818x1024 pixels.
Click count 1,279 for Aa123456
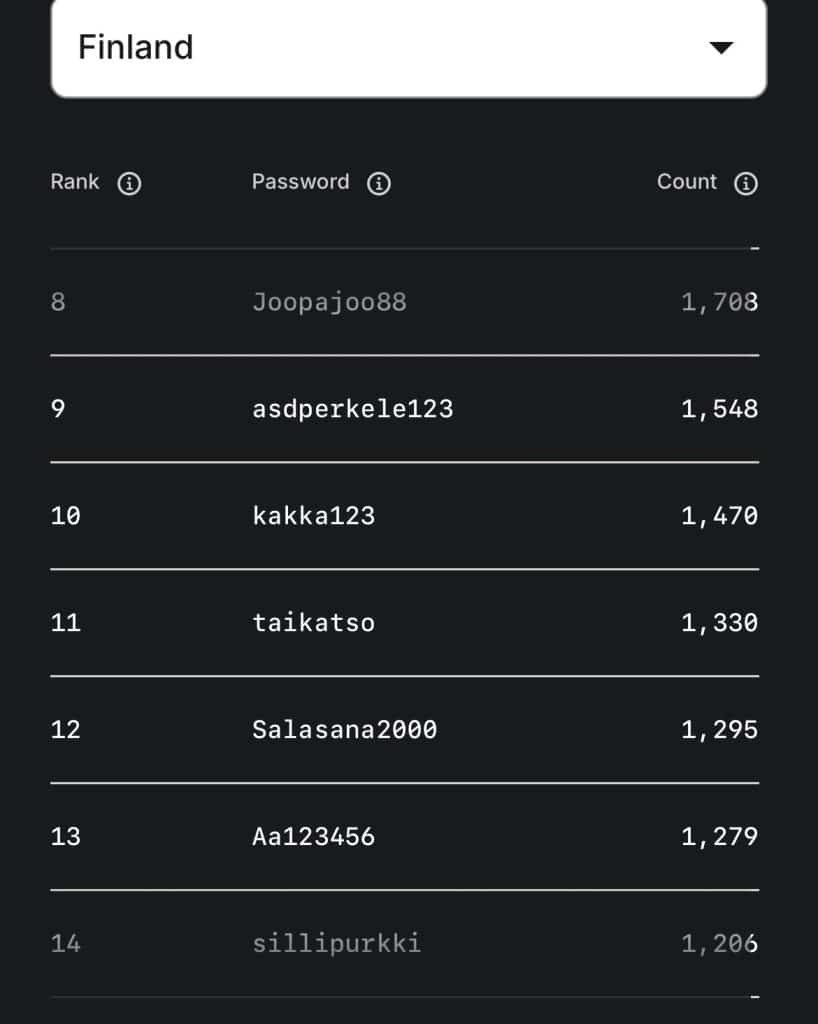click(719, 837)
